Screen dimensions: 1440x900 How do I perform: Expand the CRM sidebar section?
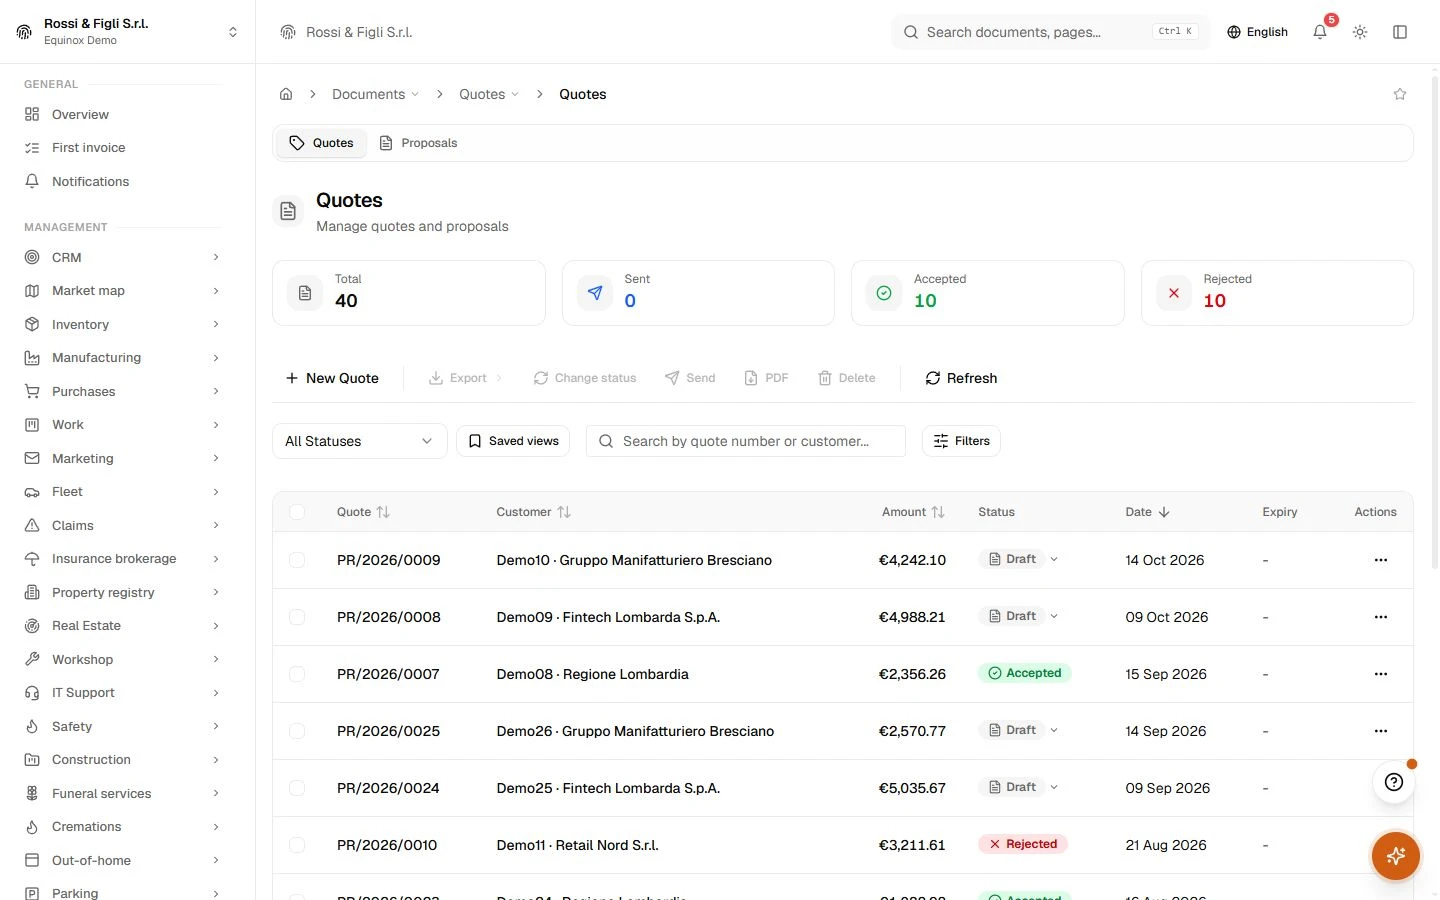tap(122, 257)
